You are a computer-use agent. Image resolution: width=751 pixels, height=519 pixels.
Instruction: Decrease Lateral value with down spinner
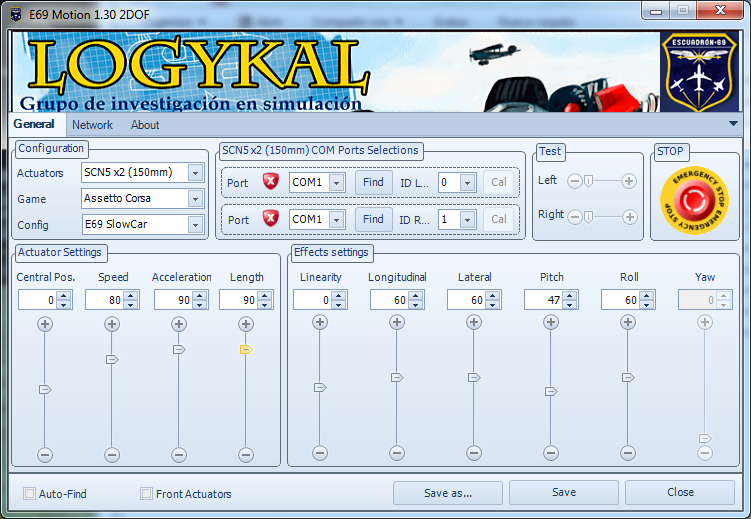tap(492, 305)
